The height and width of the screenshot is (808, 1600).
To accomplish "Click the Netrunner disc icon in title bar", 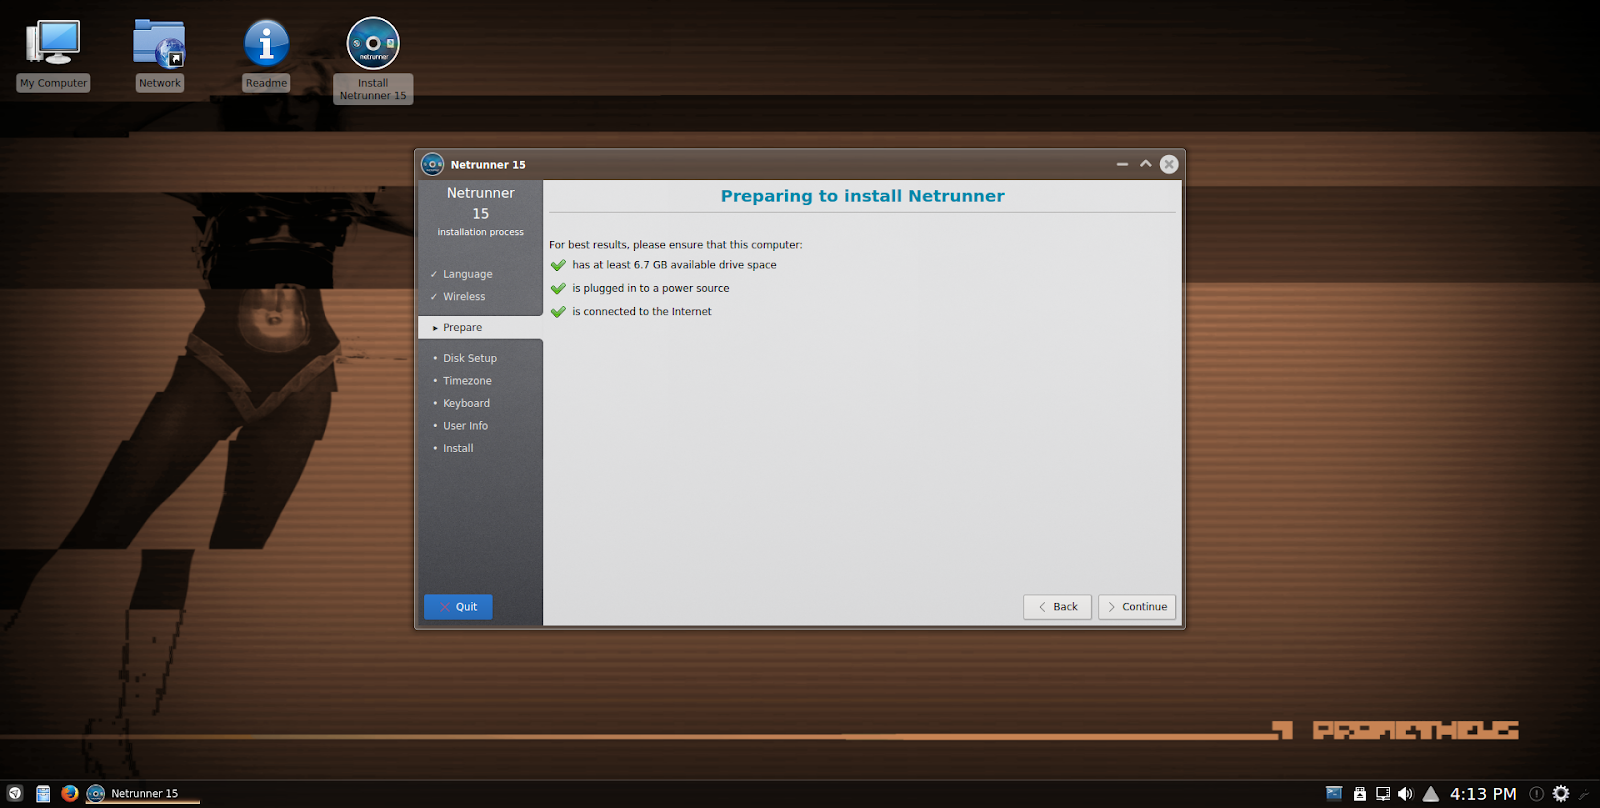I will tap(433, 164).
